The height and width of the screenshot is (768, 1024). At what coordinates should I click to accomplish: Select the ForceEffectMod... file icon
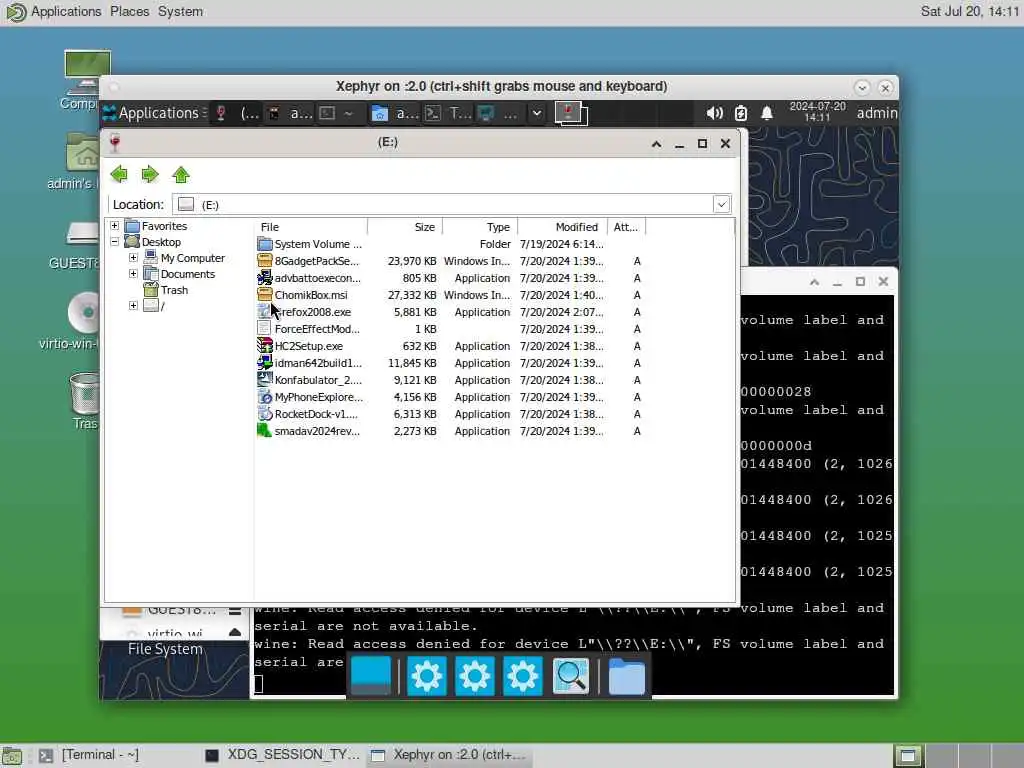pos(264,329)
